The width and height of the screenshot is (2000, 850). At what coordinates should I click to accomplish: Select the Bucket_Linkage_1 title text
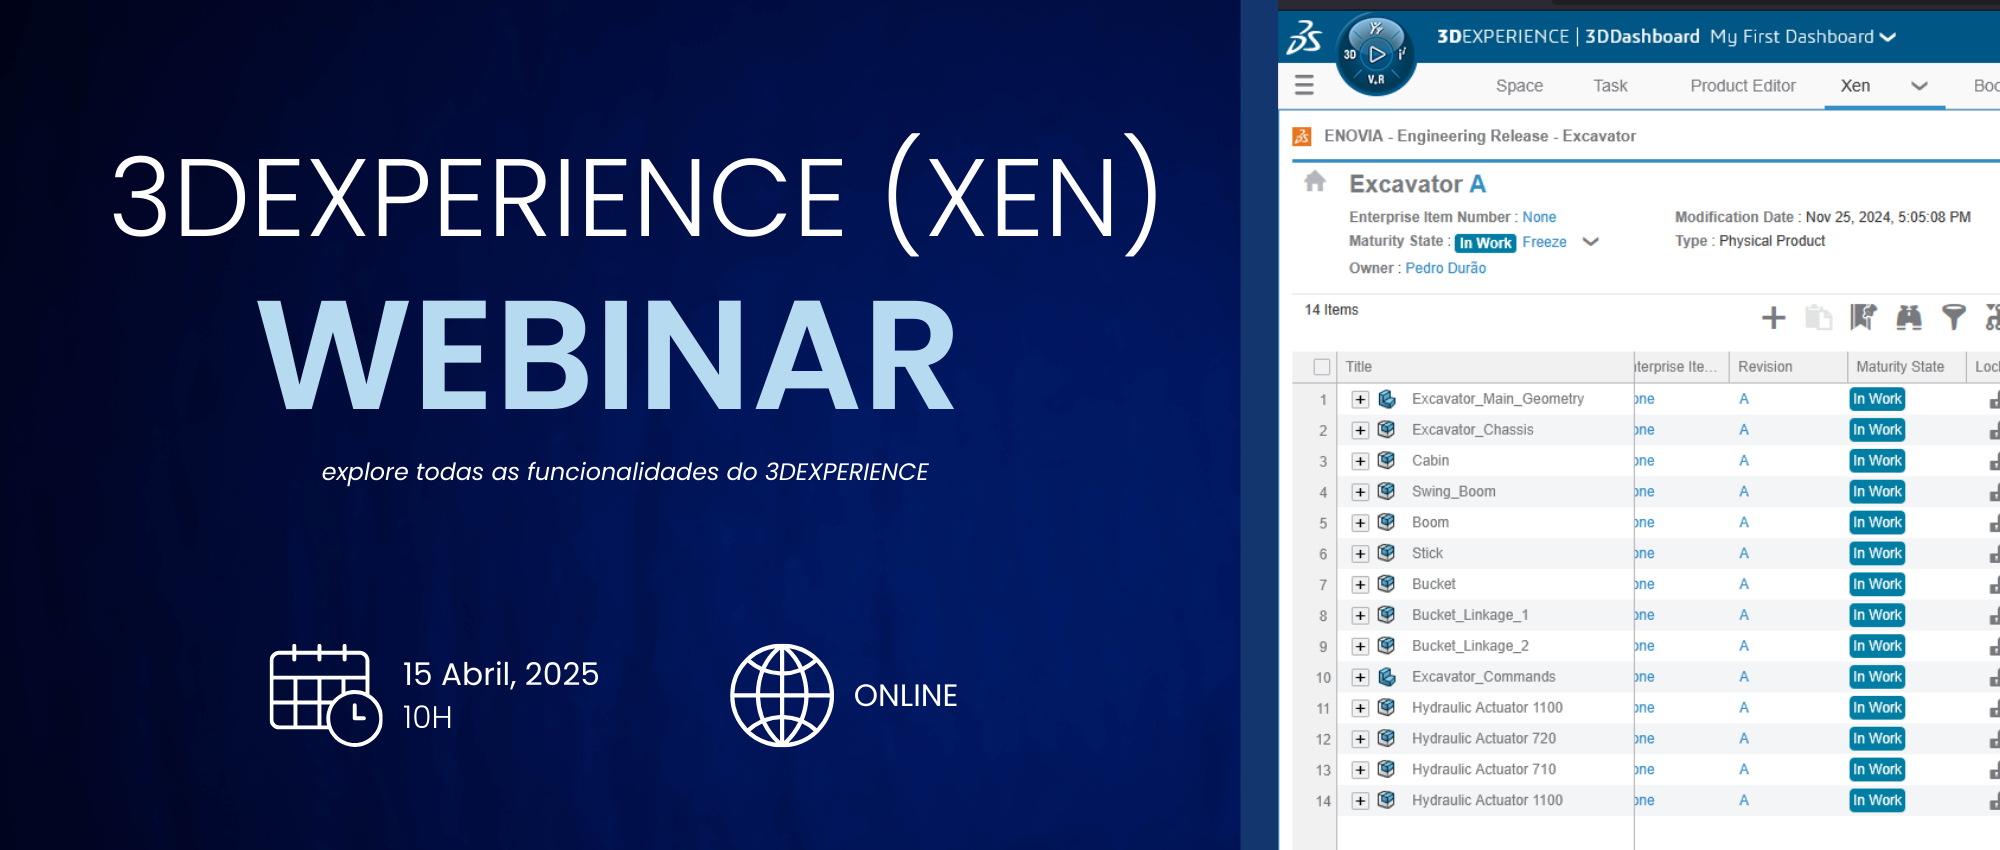(x=1470, y=615)
